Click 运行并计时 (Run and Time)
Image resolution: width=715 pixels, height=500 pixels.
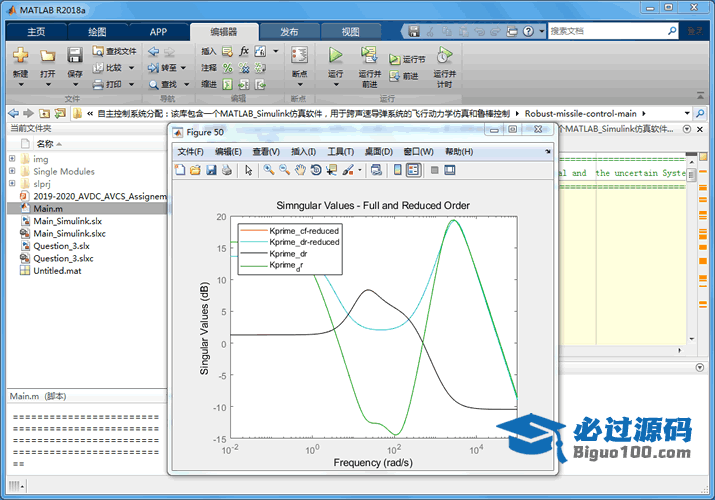(x=445, y=67)
